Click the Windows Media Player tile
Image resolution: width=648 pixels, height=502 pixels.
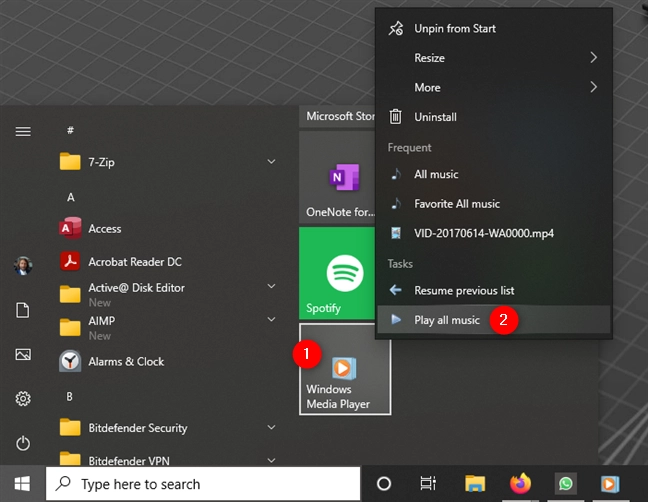(345, 369)
